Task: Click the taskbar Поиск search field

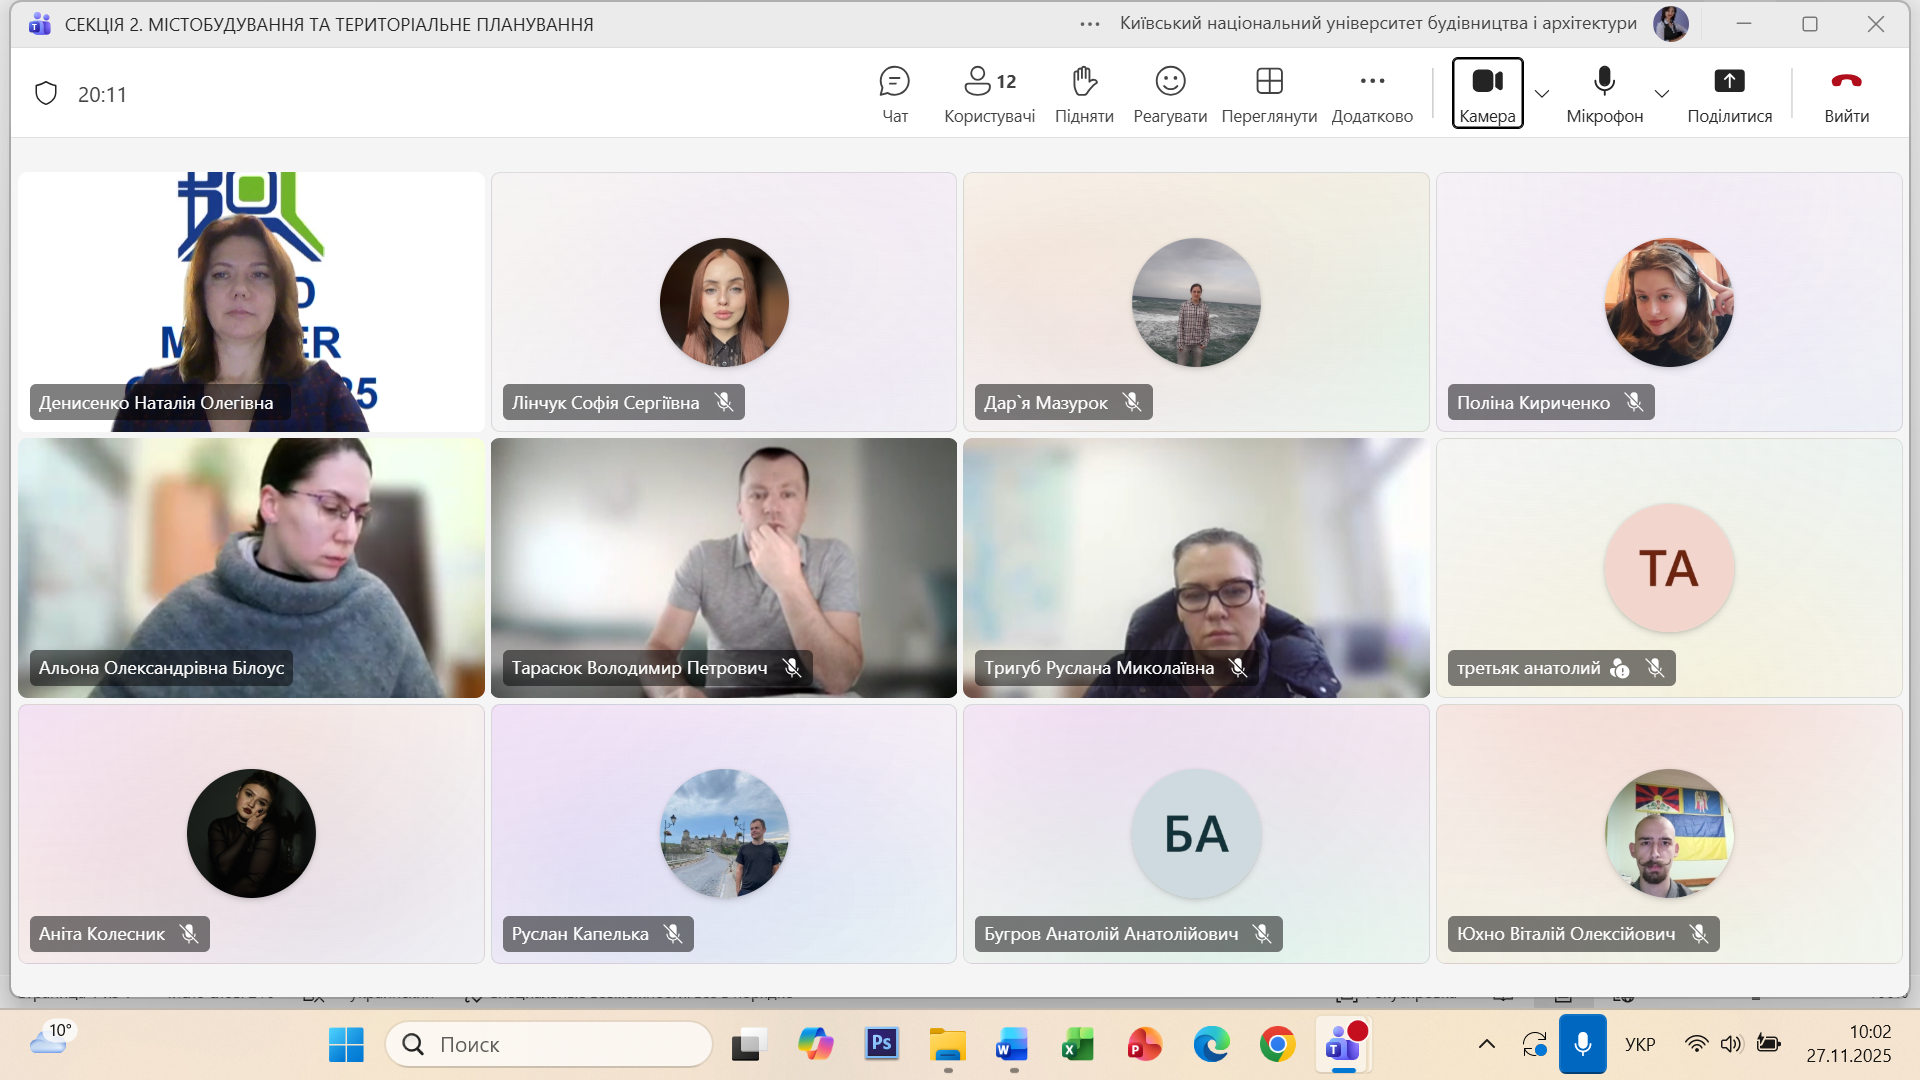Action: 550,1045
